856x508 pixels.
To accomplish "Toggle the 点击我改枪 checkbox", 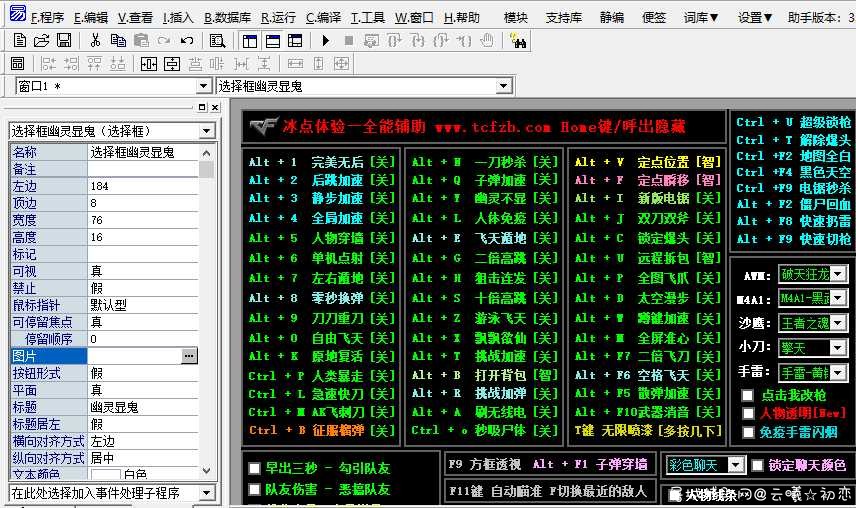I will point(748,395).
